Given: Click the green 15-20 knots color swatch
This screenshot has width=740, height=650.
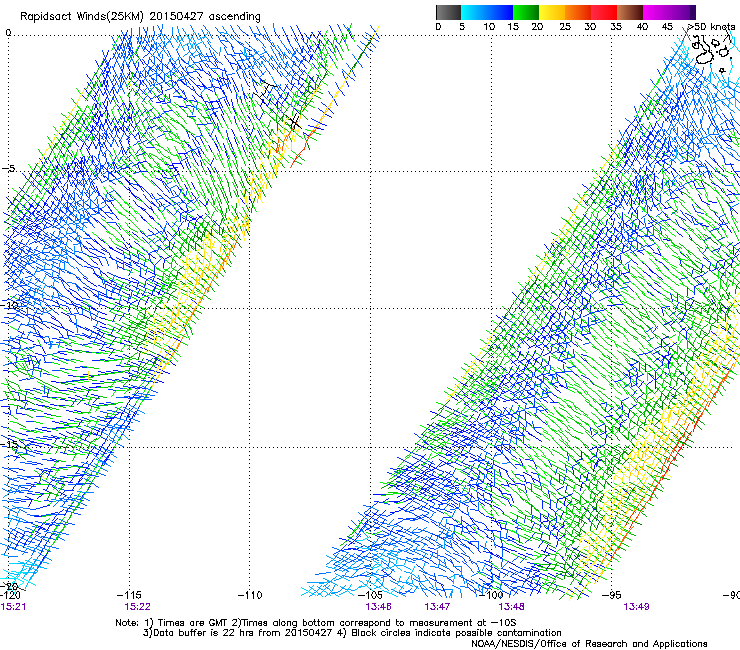Looking at the screenshot, I should (526, 12).
